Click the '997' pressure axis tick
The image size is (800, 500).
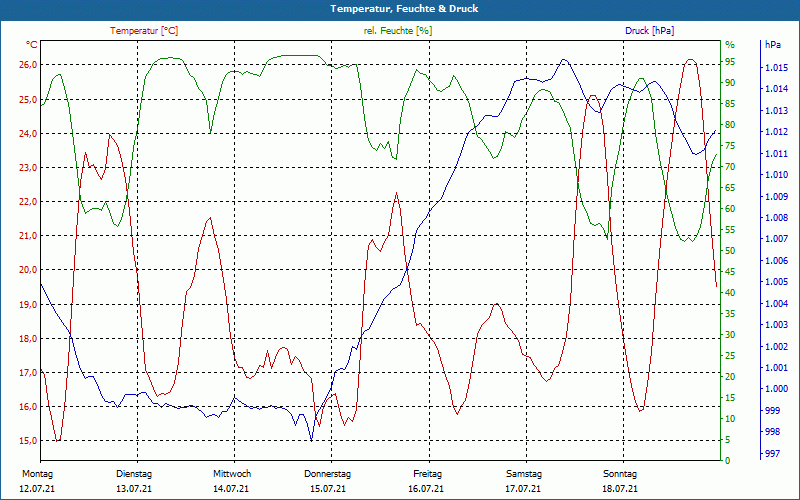pyautogui.click(x=771, y=454)
